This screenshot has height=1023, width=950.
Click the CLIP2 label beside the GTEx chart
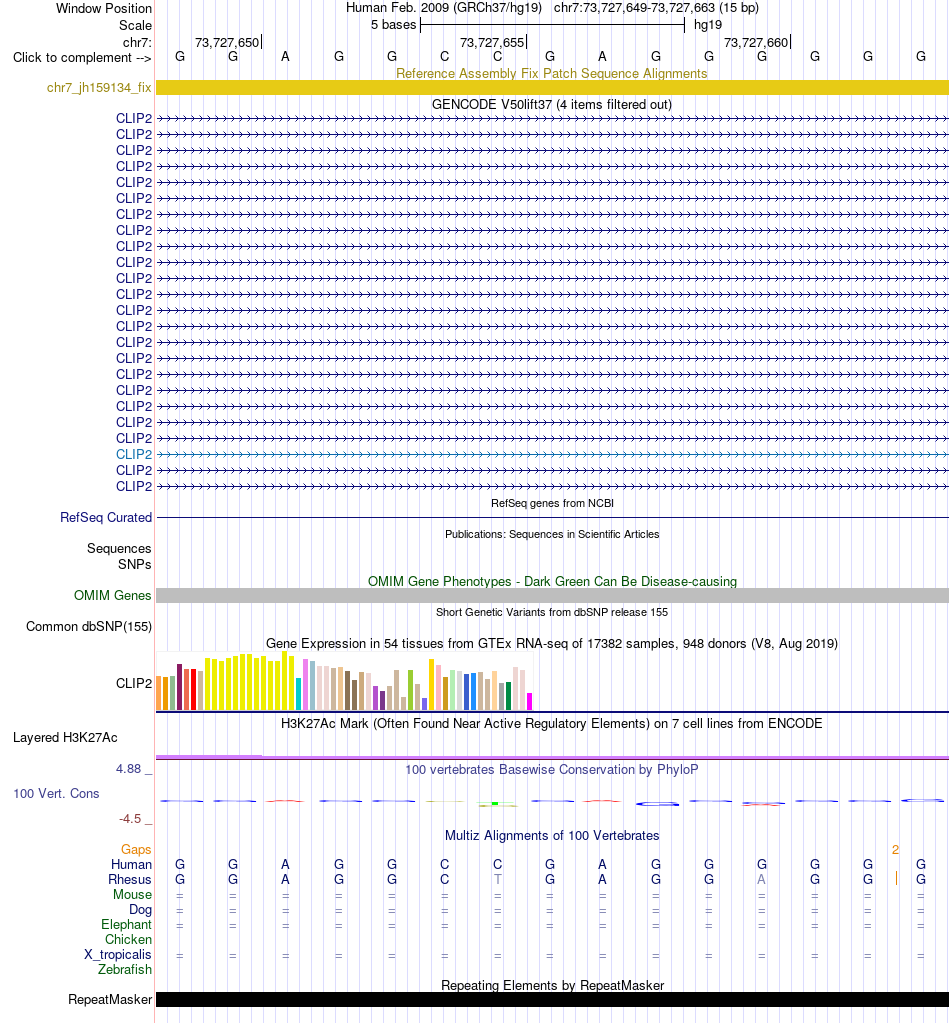point(134,683)
